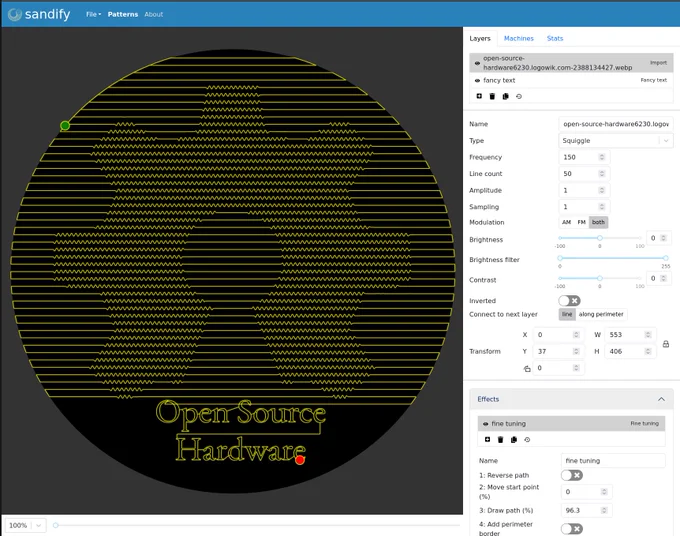Viewport: 680px width, 536px height.
Task: Duplicate layer using copy icon in Layers list
Action: [506, 96]
